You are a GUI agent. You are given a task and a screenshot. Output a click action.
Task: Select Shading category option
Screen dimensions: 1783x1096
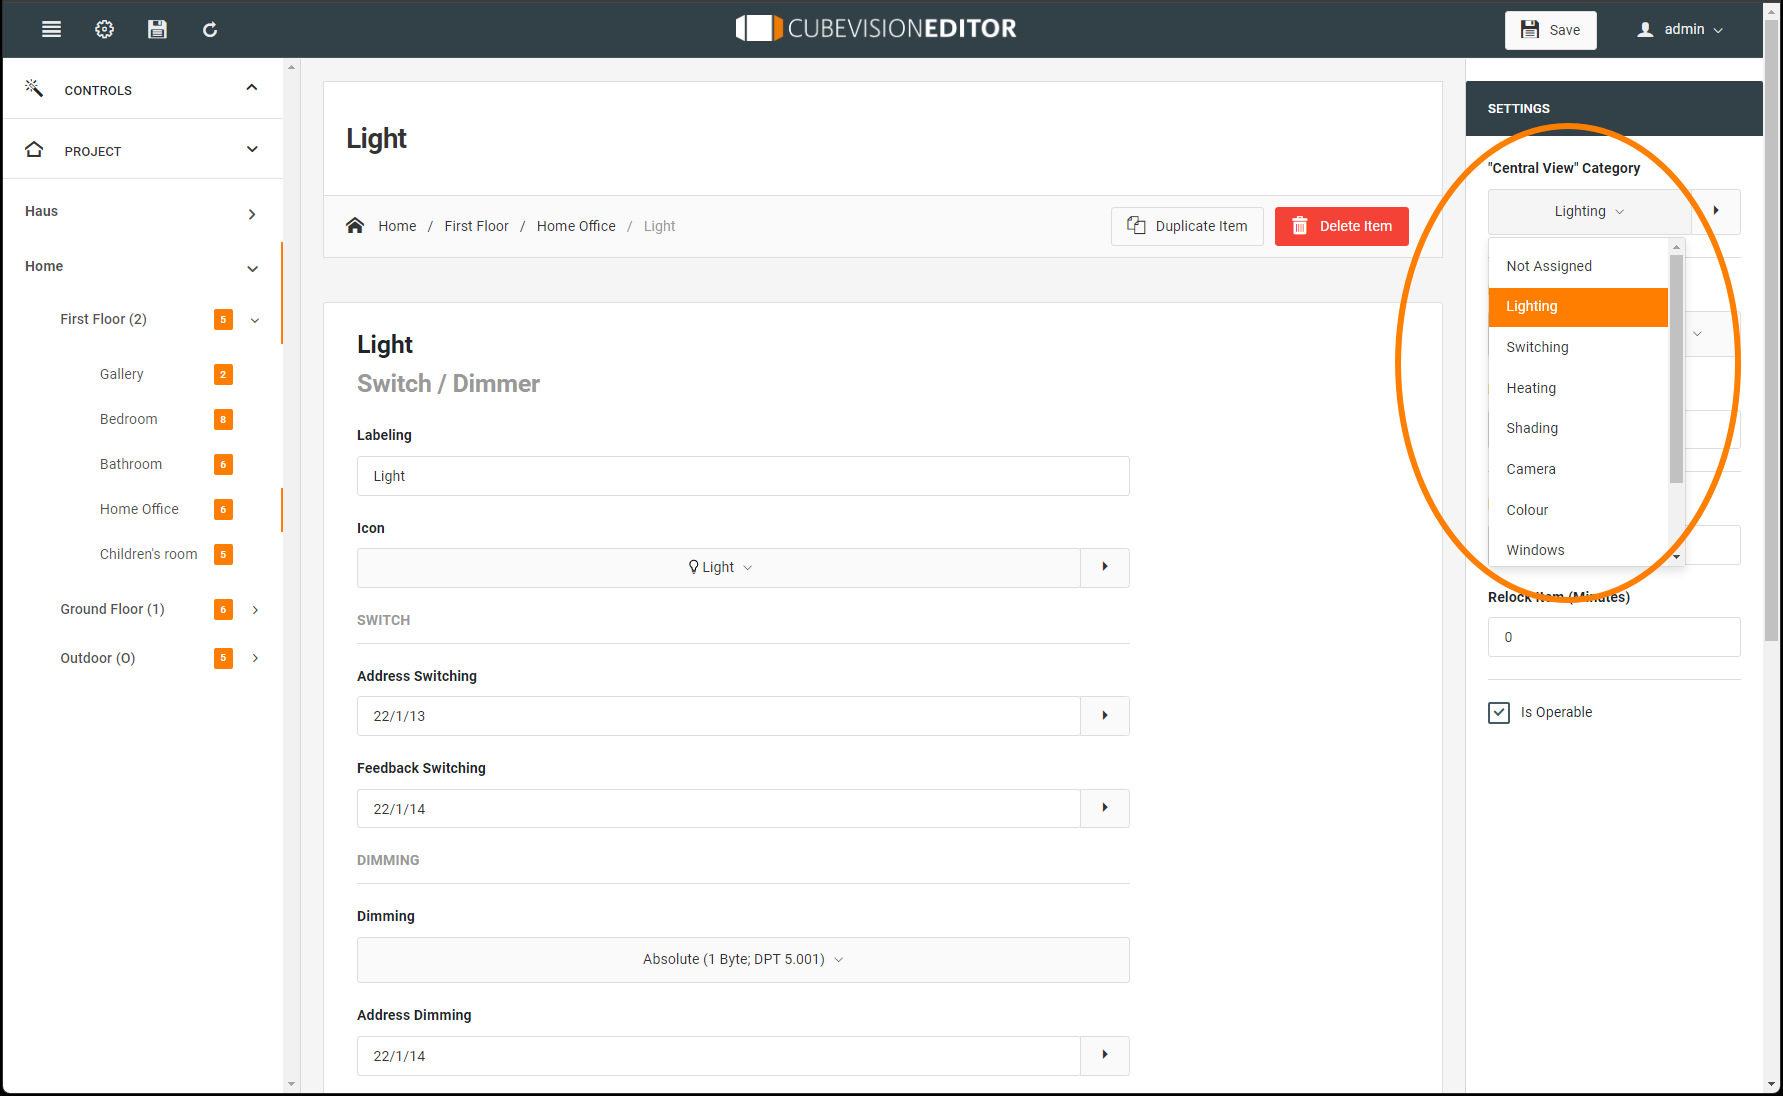(x=1578, y=428)
